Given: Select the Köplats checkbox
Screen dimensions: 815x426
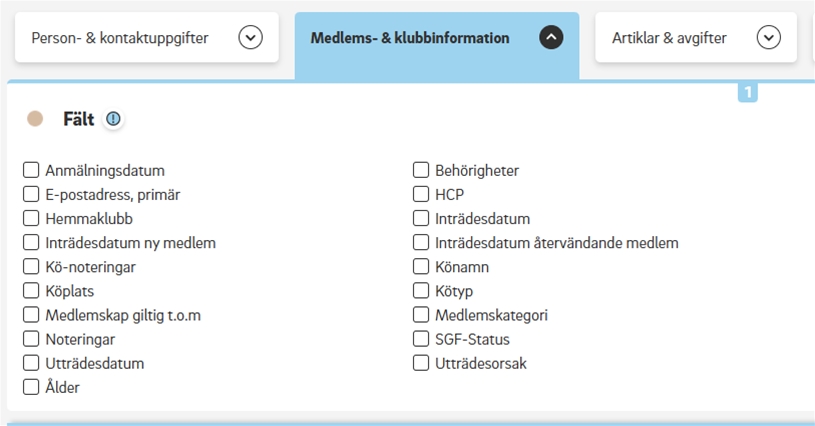Looking at the screenshot, I should [x=31, y=292].
